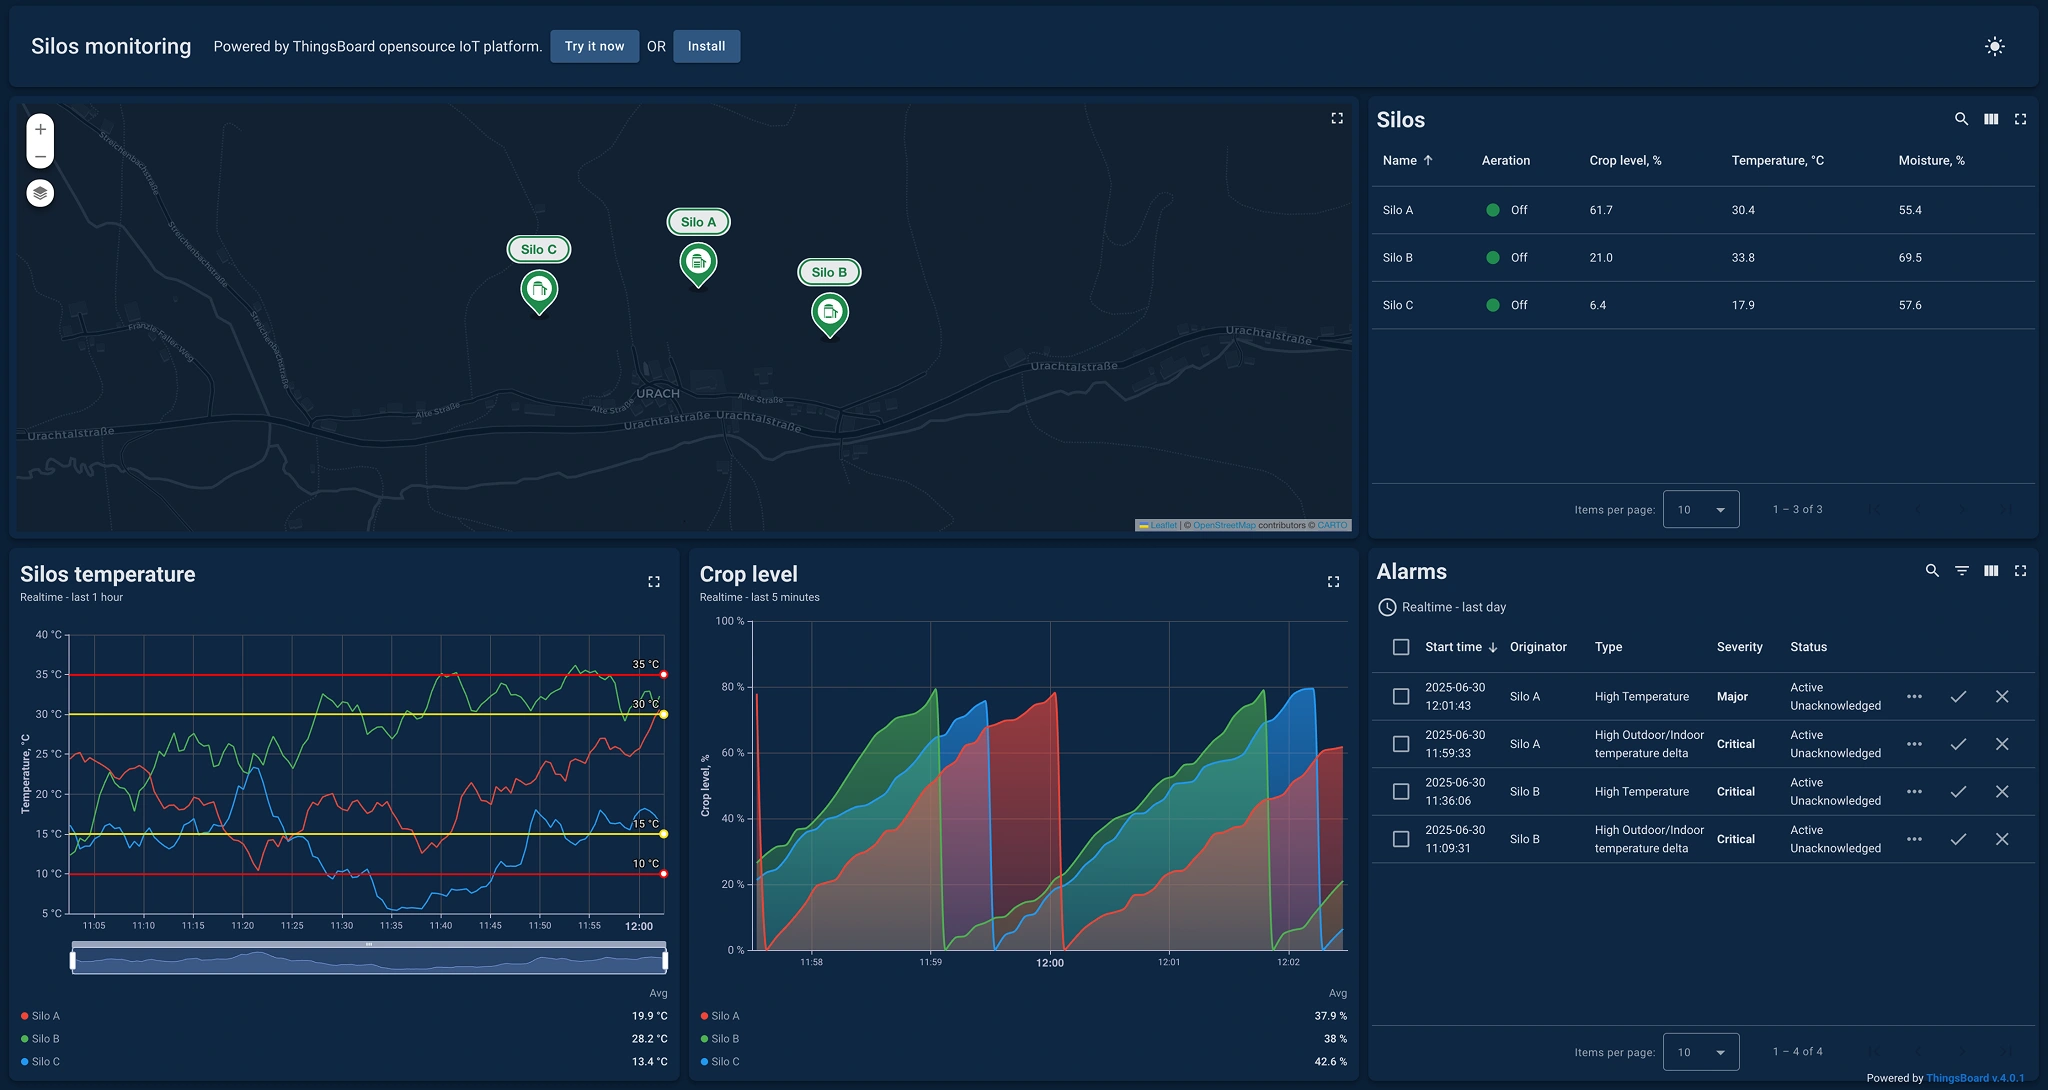
Task: Expand the Silos temperature chart to fullscreen
Action: [x=655, y=581]
